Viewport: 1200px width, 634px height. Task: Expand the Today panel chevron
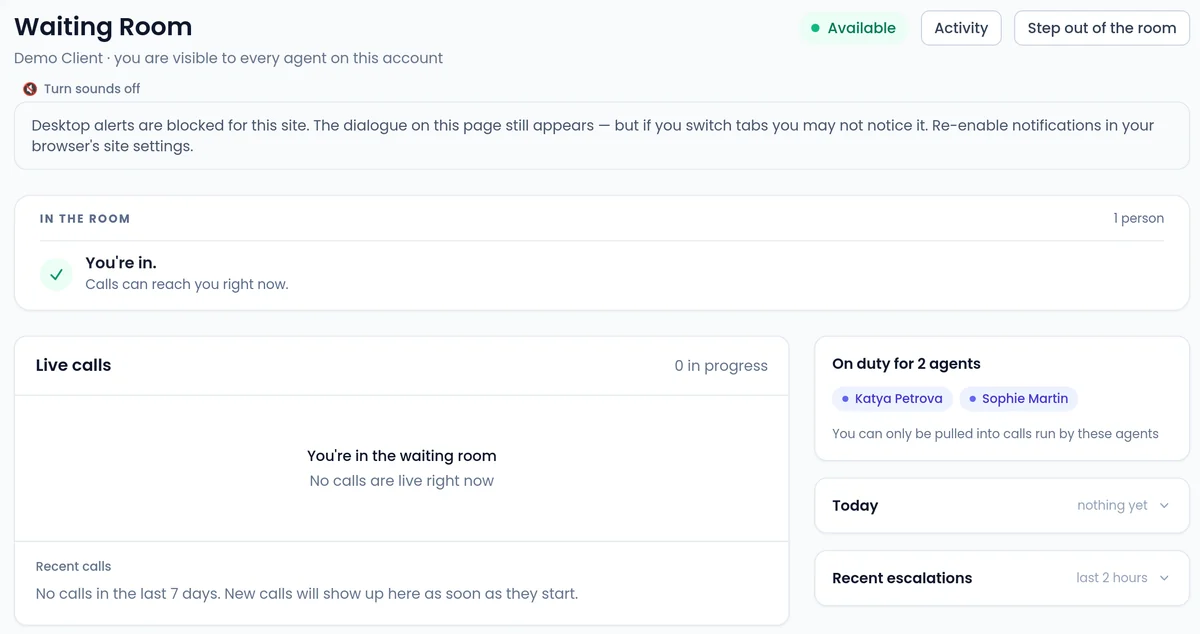tap(1164, 506)
